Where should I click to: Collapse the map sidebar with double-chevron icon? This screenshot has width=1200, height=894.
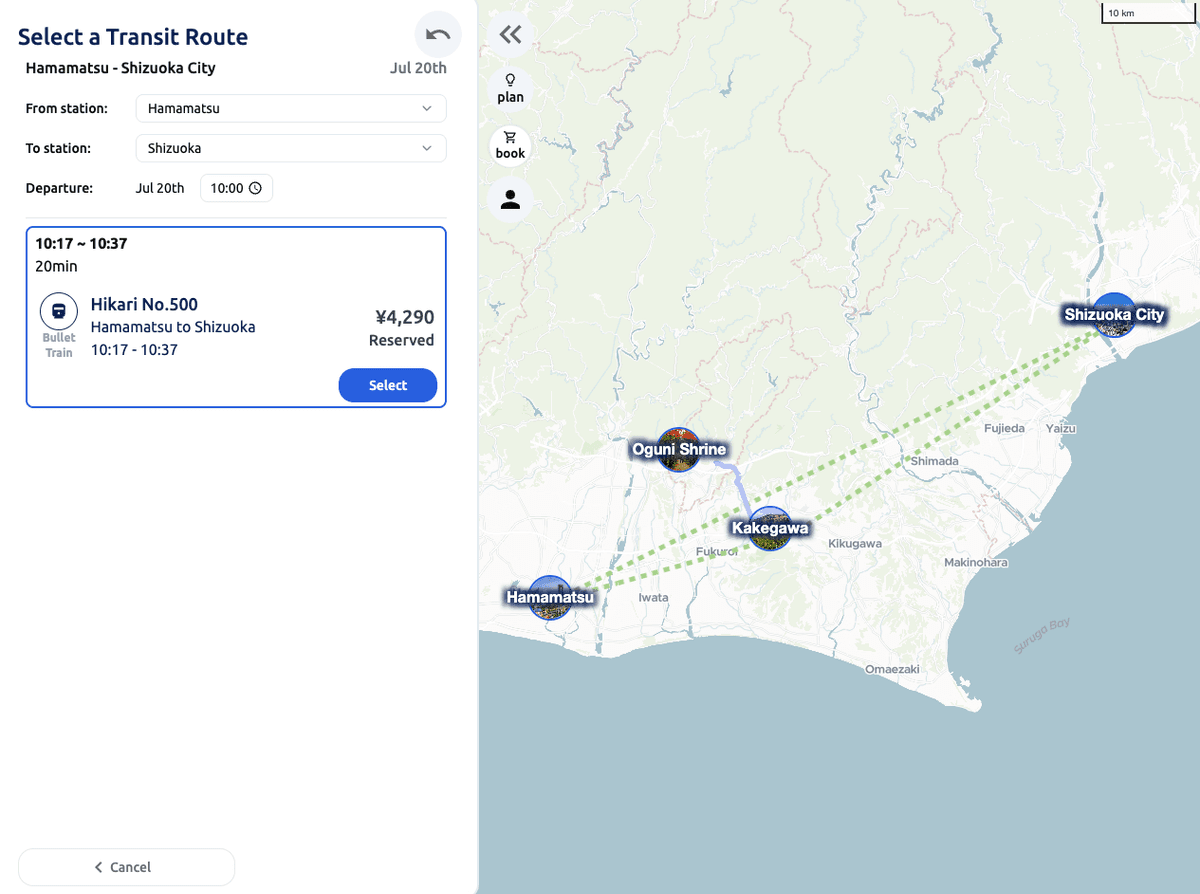[x=510, y=33]
